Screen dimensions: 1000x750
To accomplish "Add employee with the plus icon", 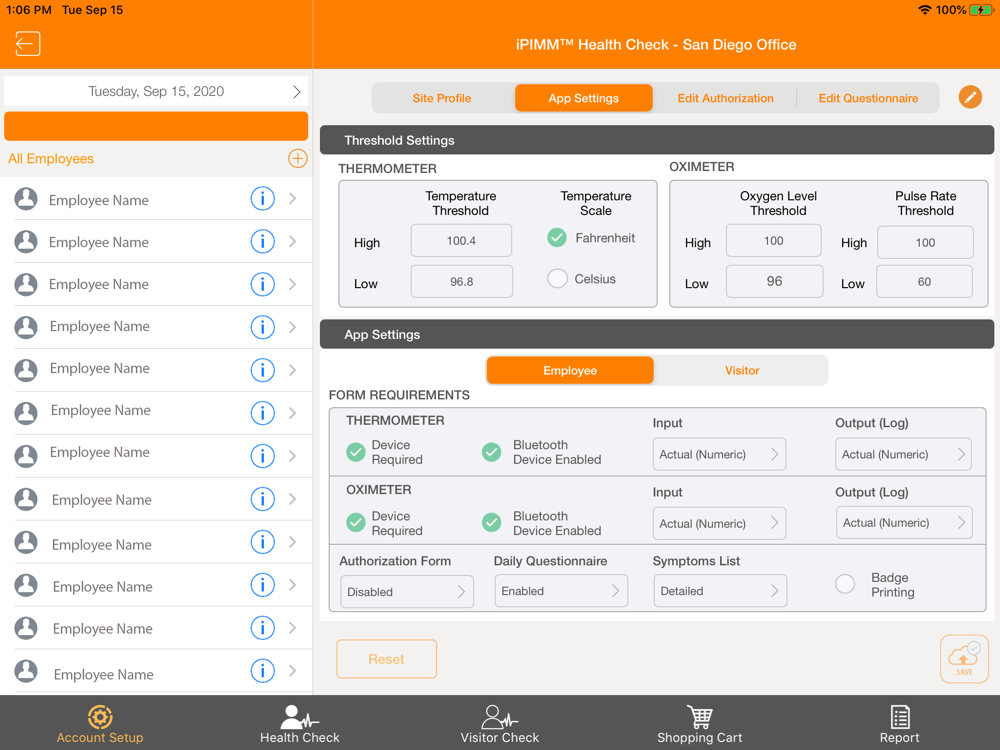I will (297, 158).
